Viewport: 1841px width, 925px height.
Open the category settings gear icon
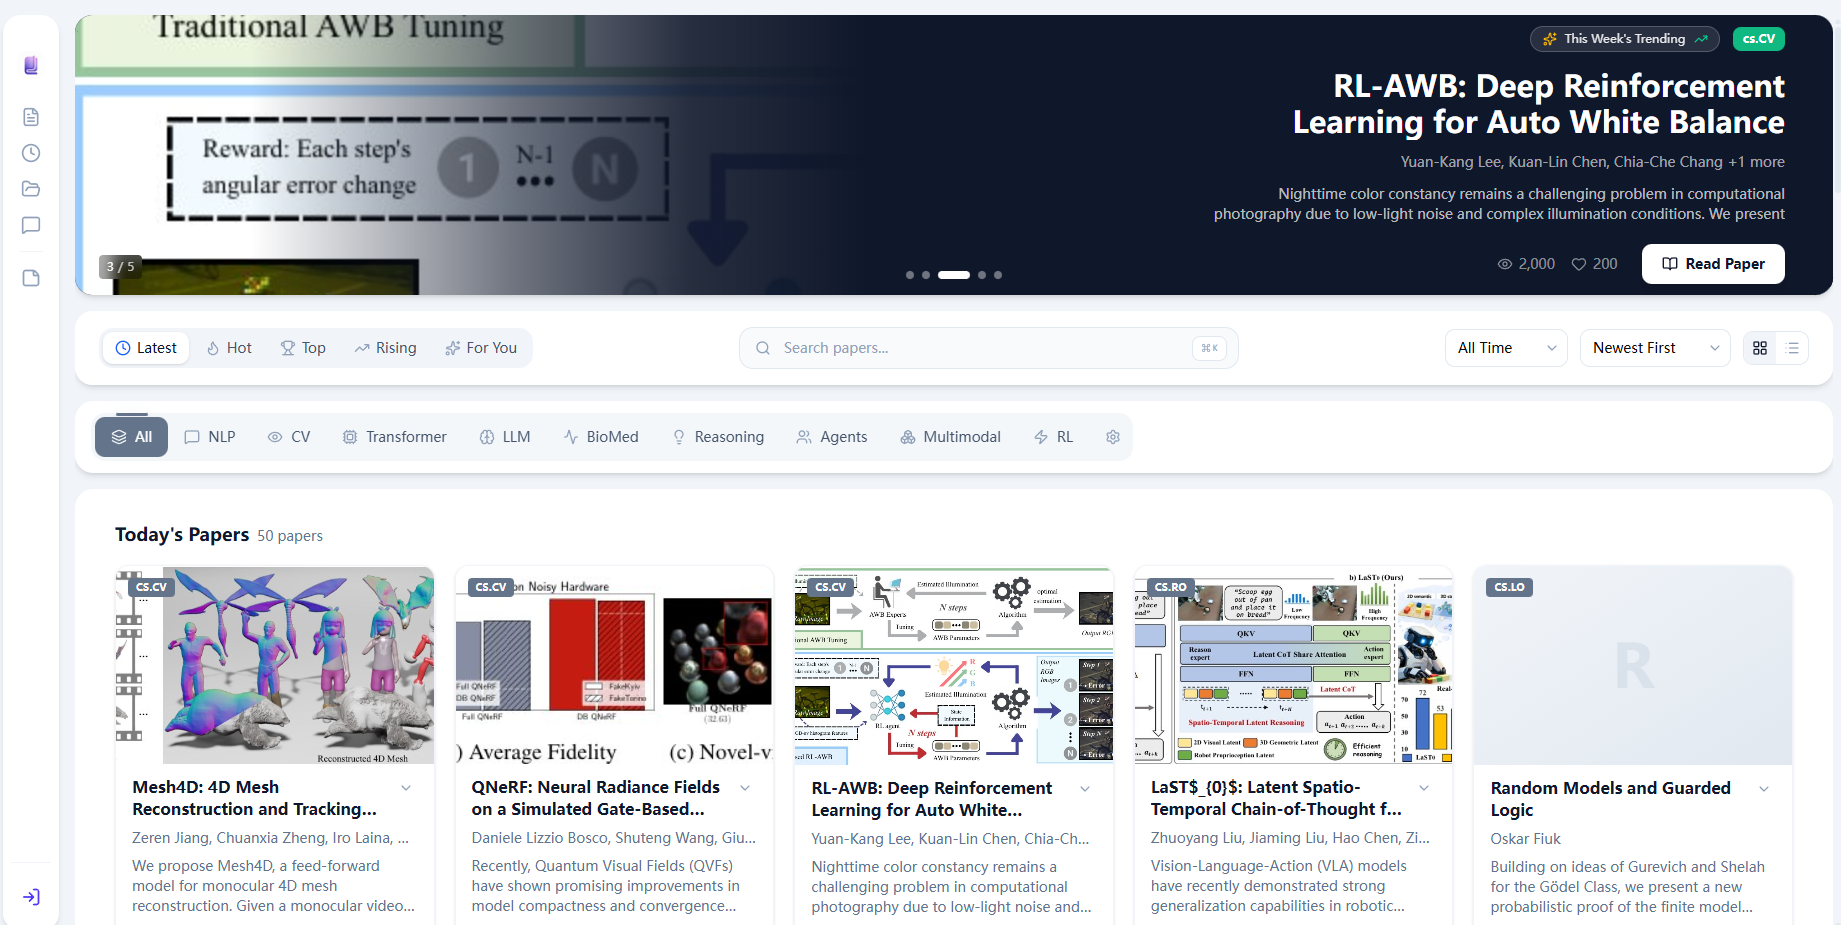point(1113,437)
